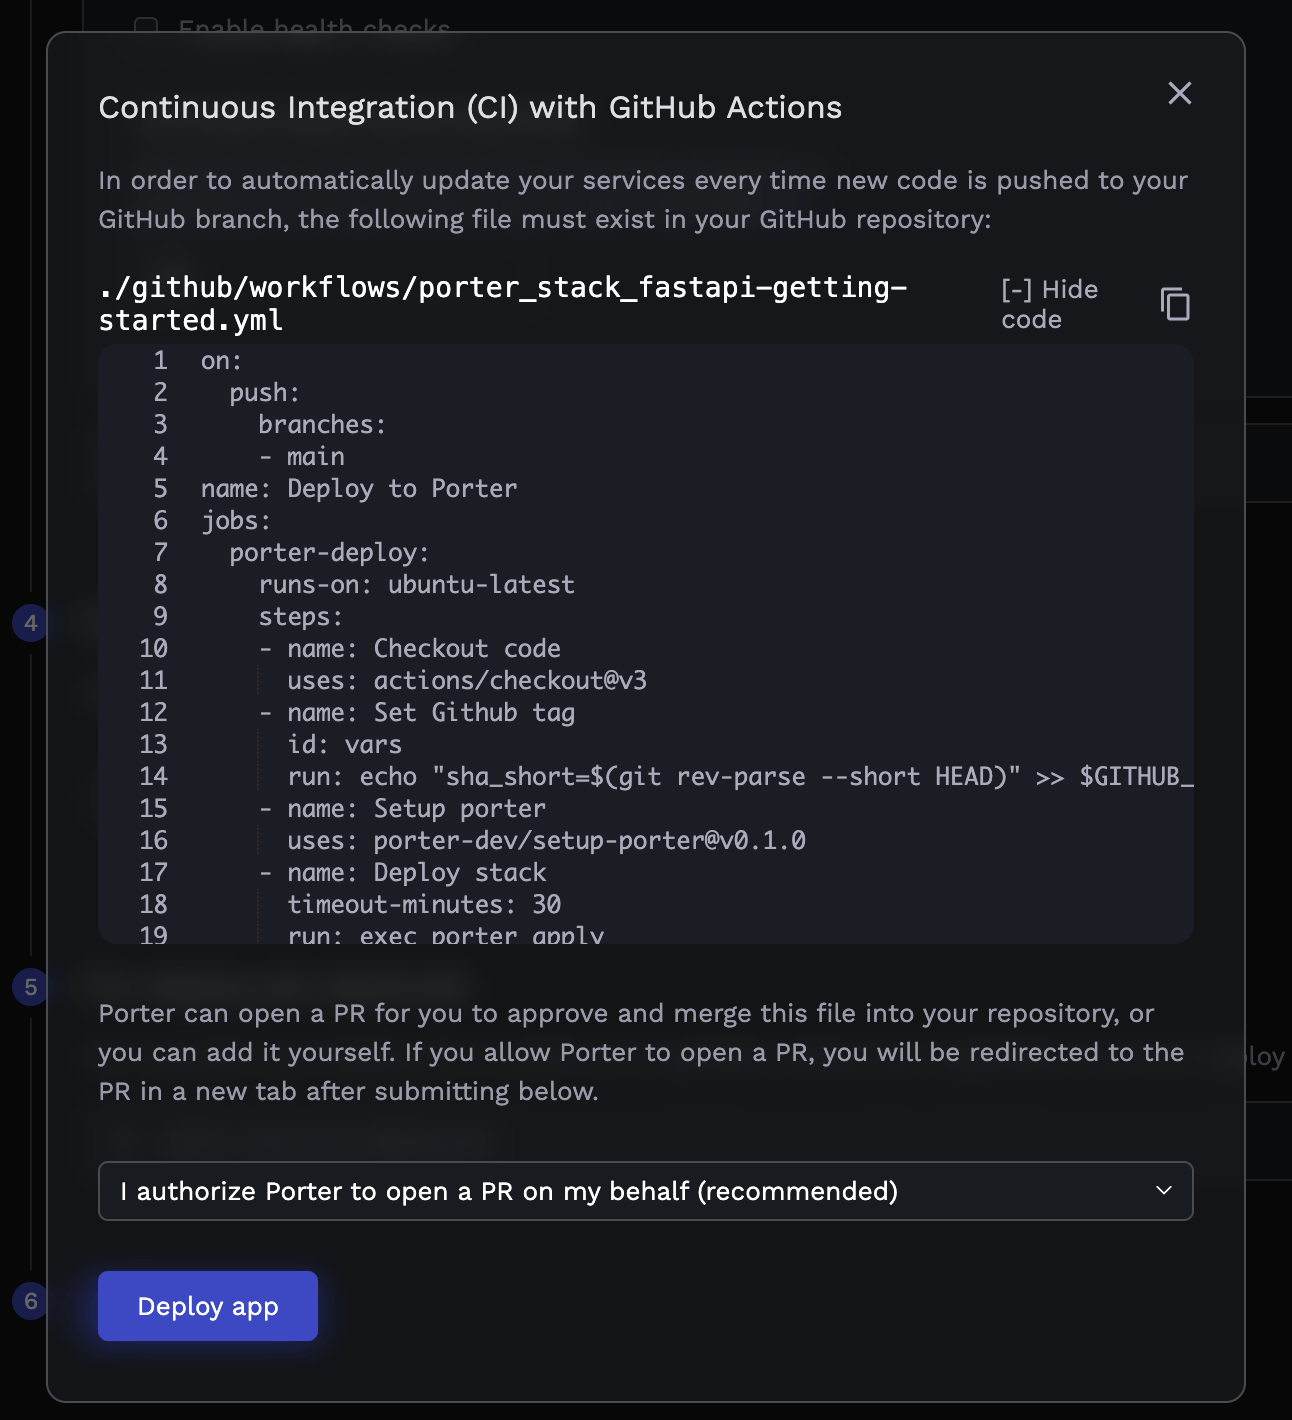Click the workflow file path heading
The height and width of the screenshot is (1420, 1292).
pyautogui.click(x=503, y=304)
